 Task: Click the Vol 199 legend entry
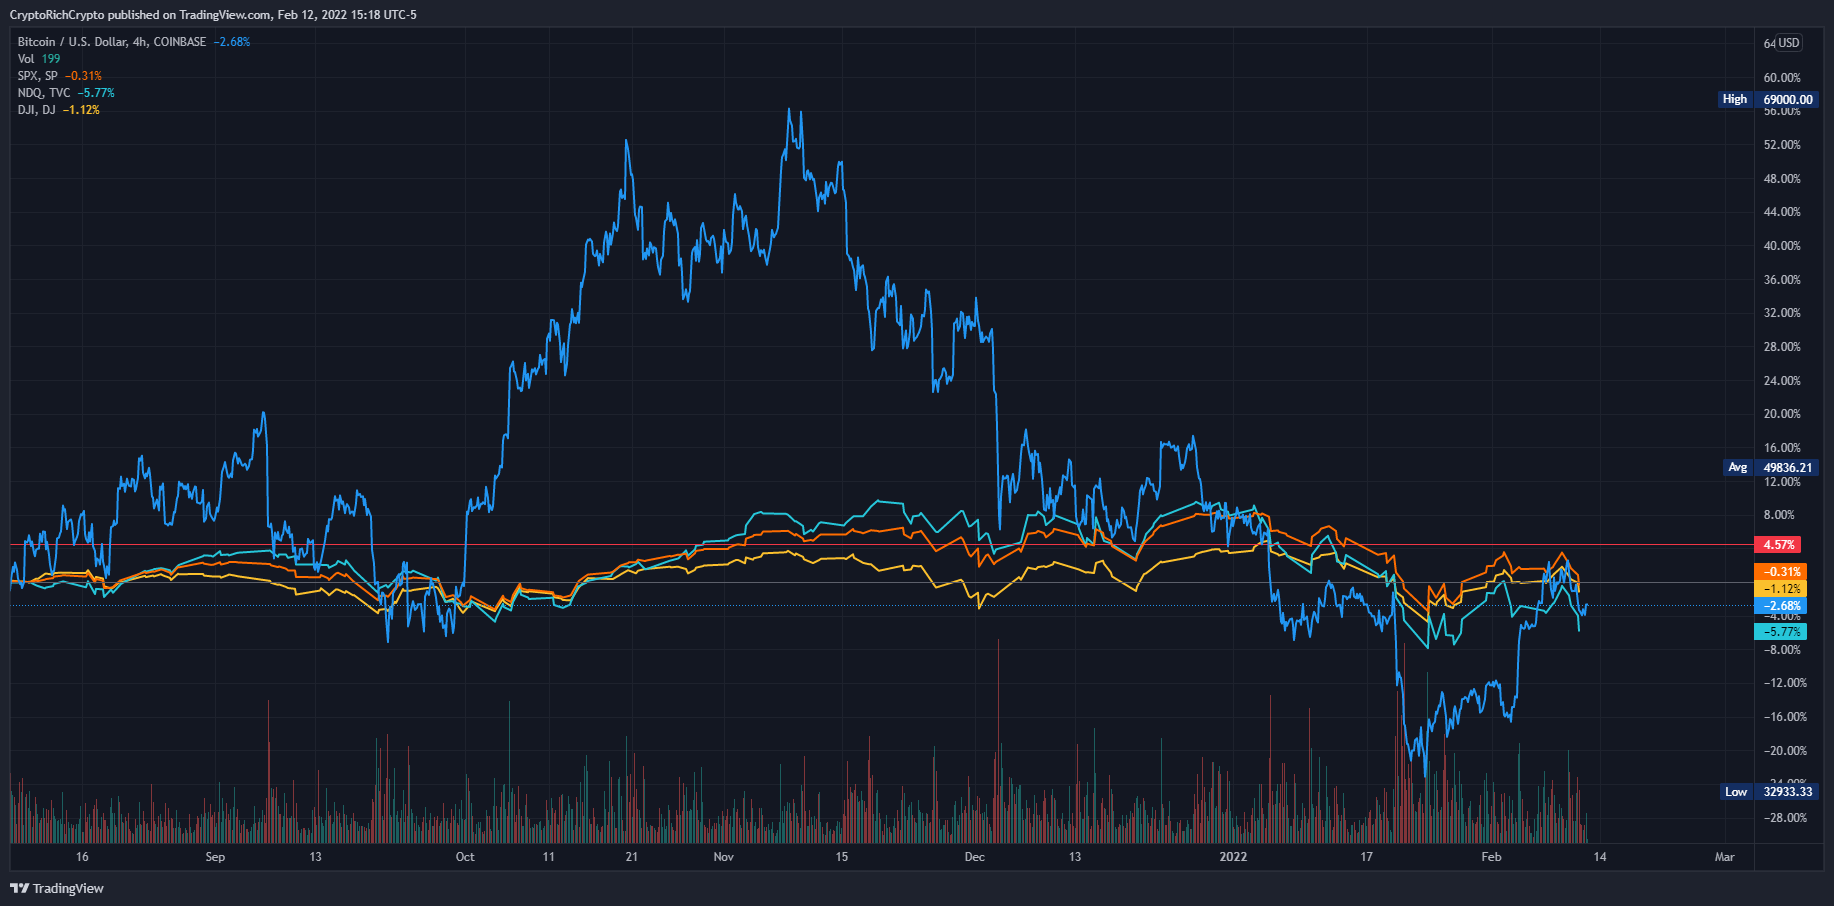39,59
